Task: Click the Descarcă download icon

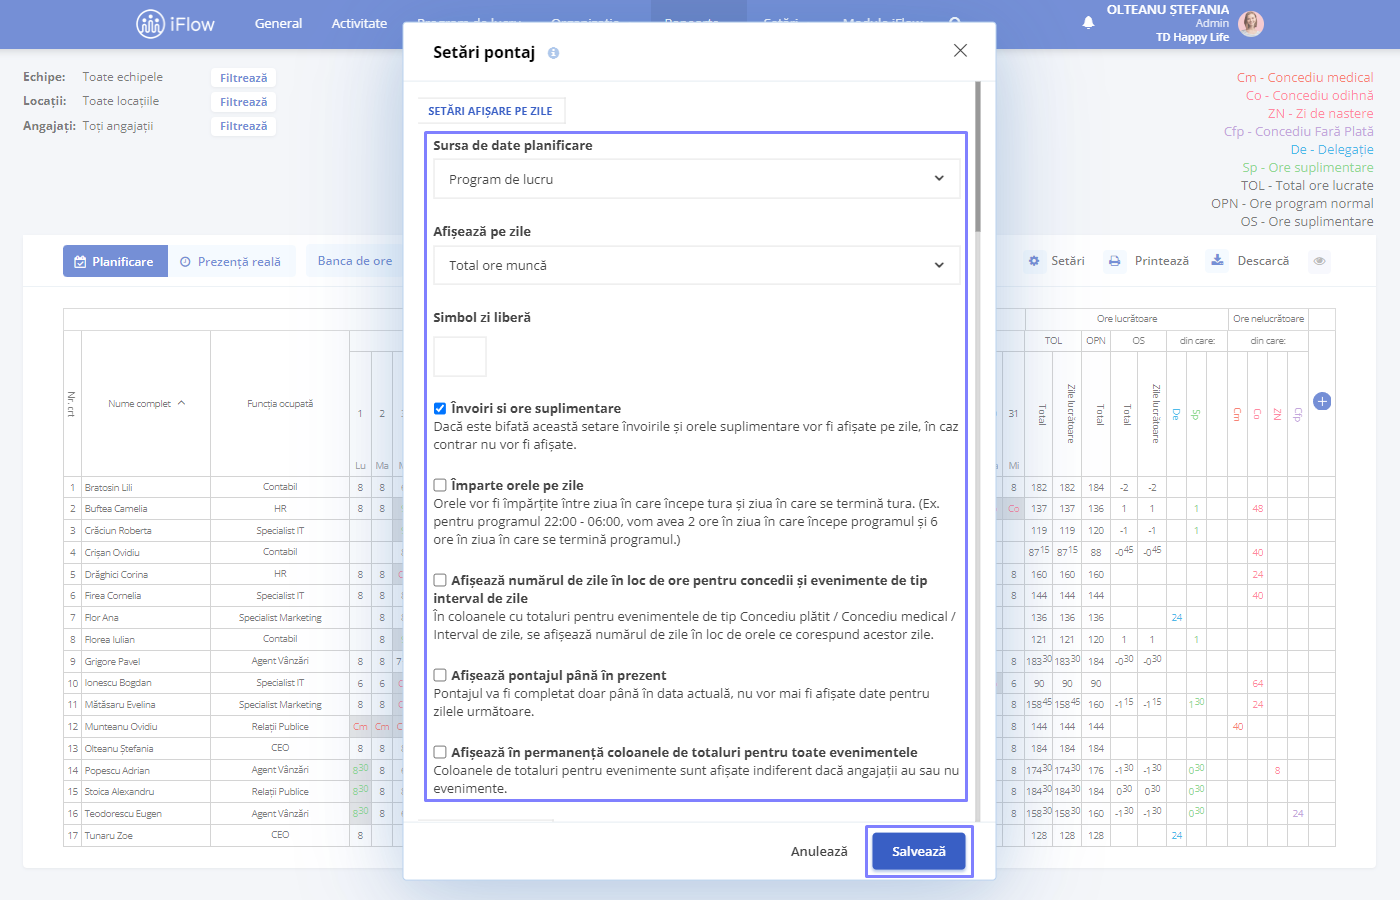Action: 1217,260
